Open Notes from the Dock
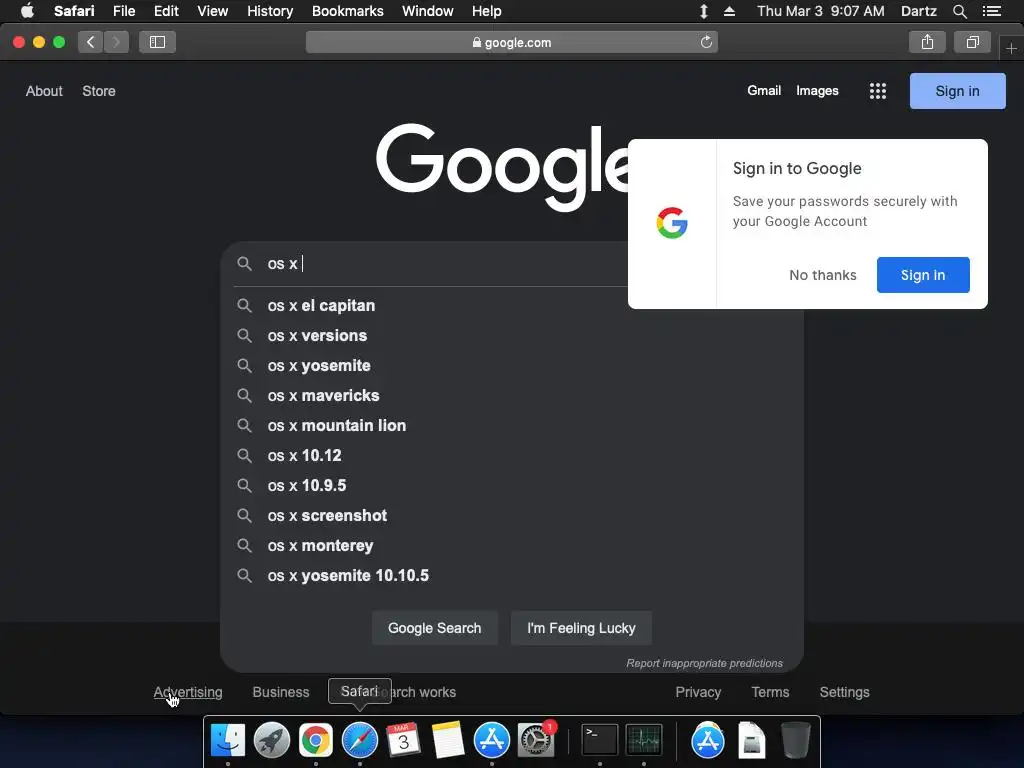This screenshot has height=768, width=1024. coord(448,741)
